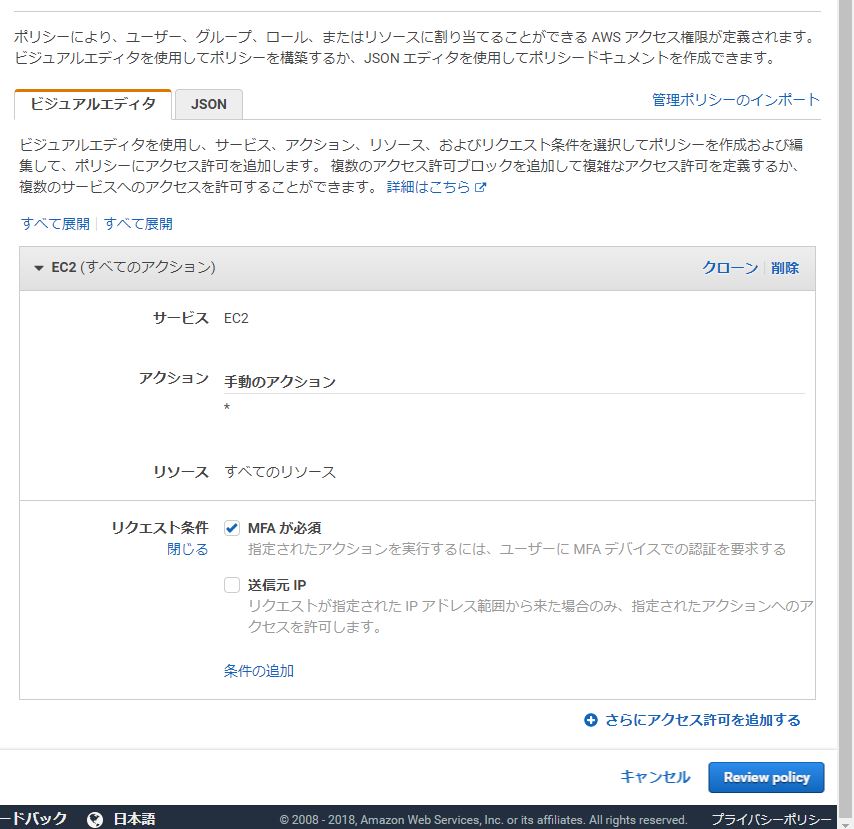Click the サービス value EC2
The height and width of the screenshot is (829, 854).
236,318
